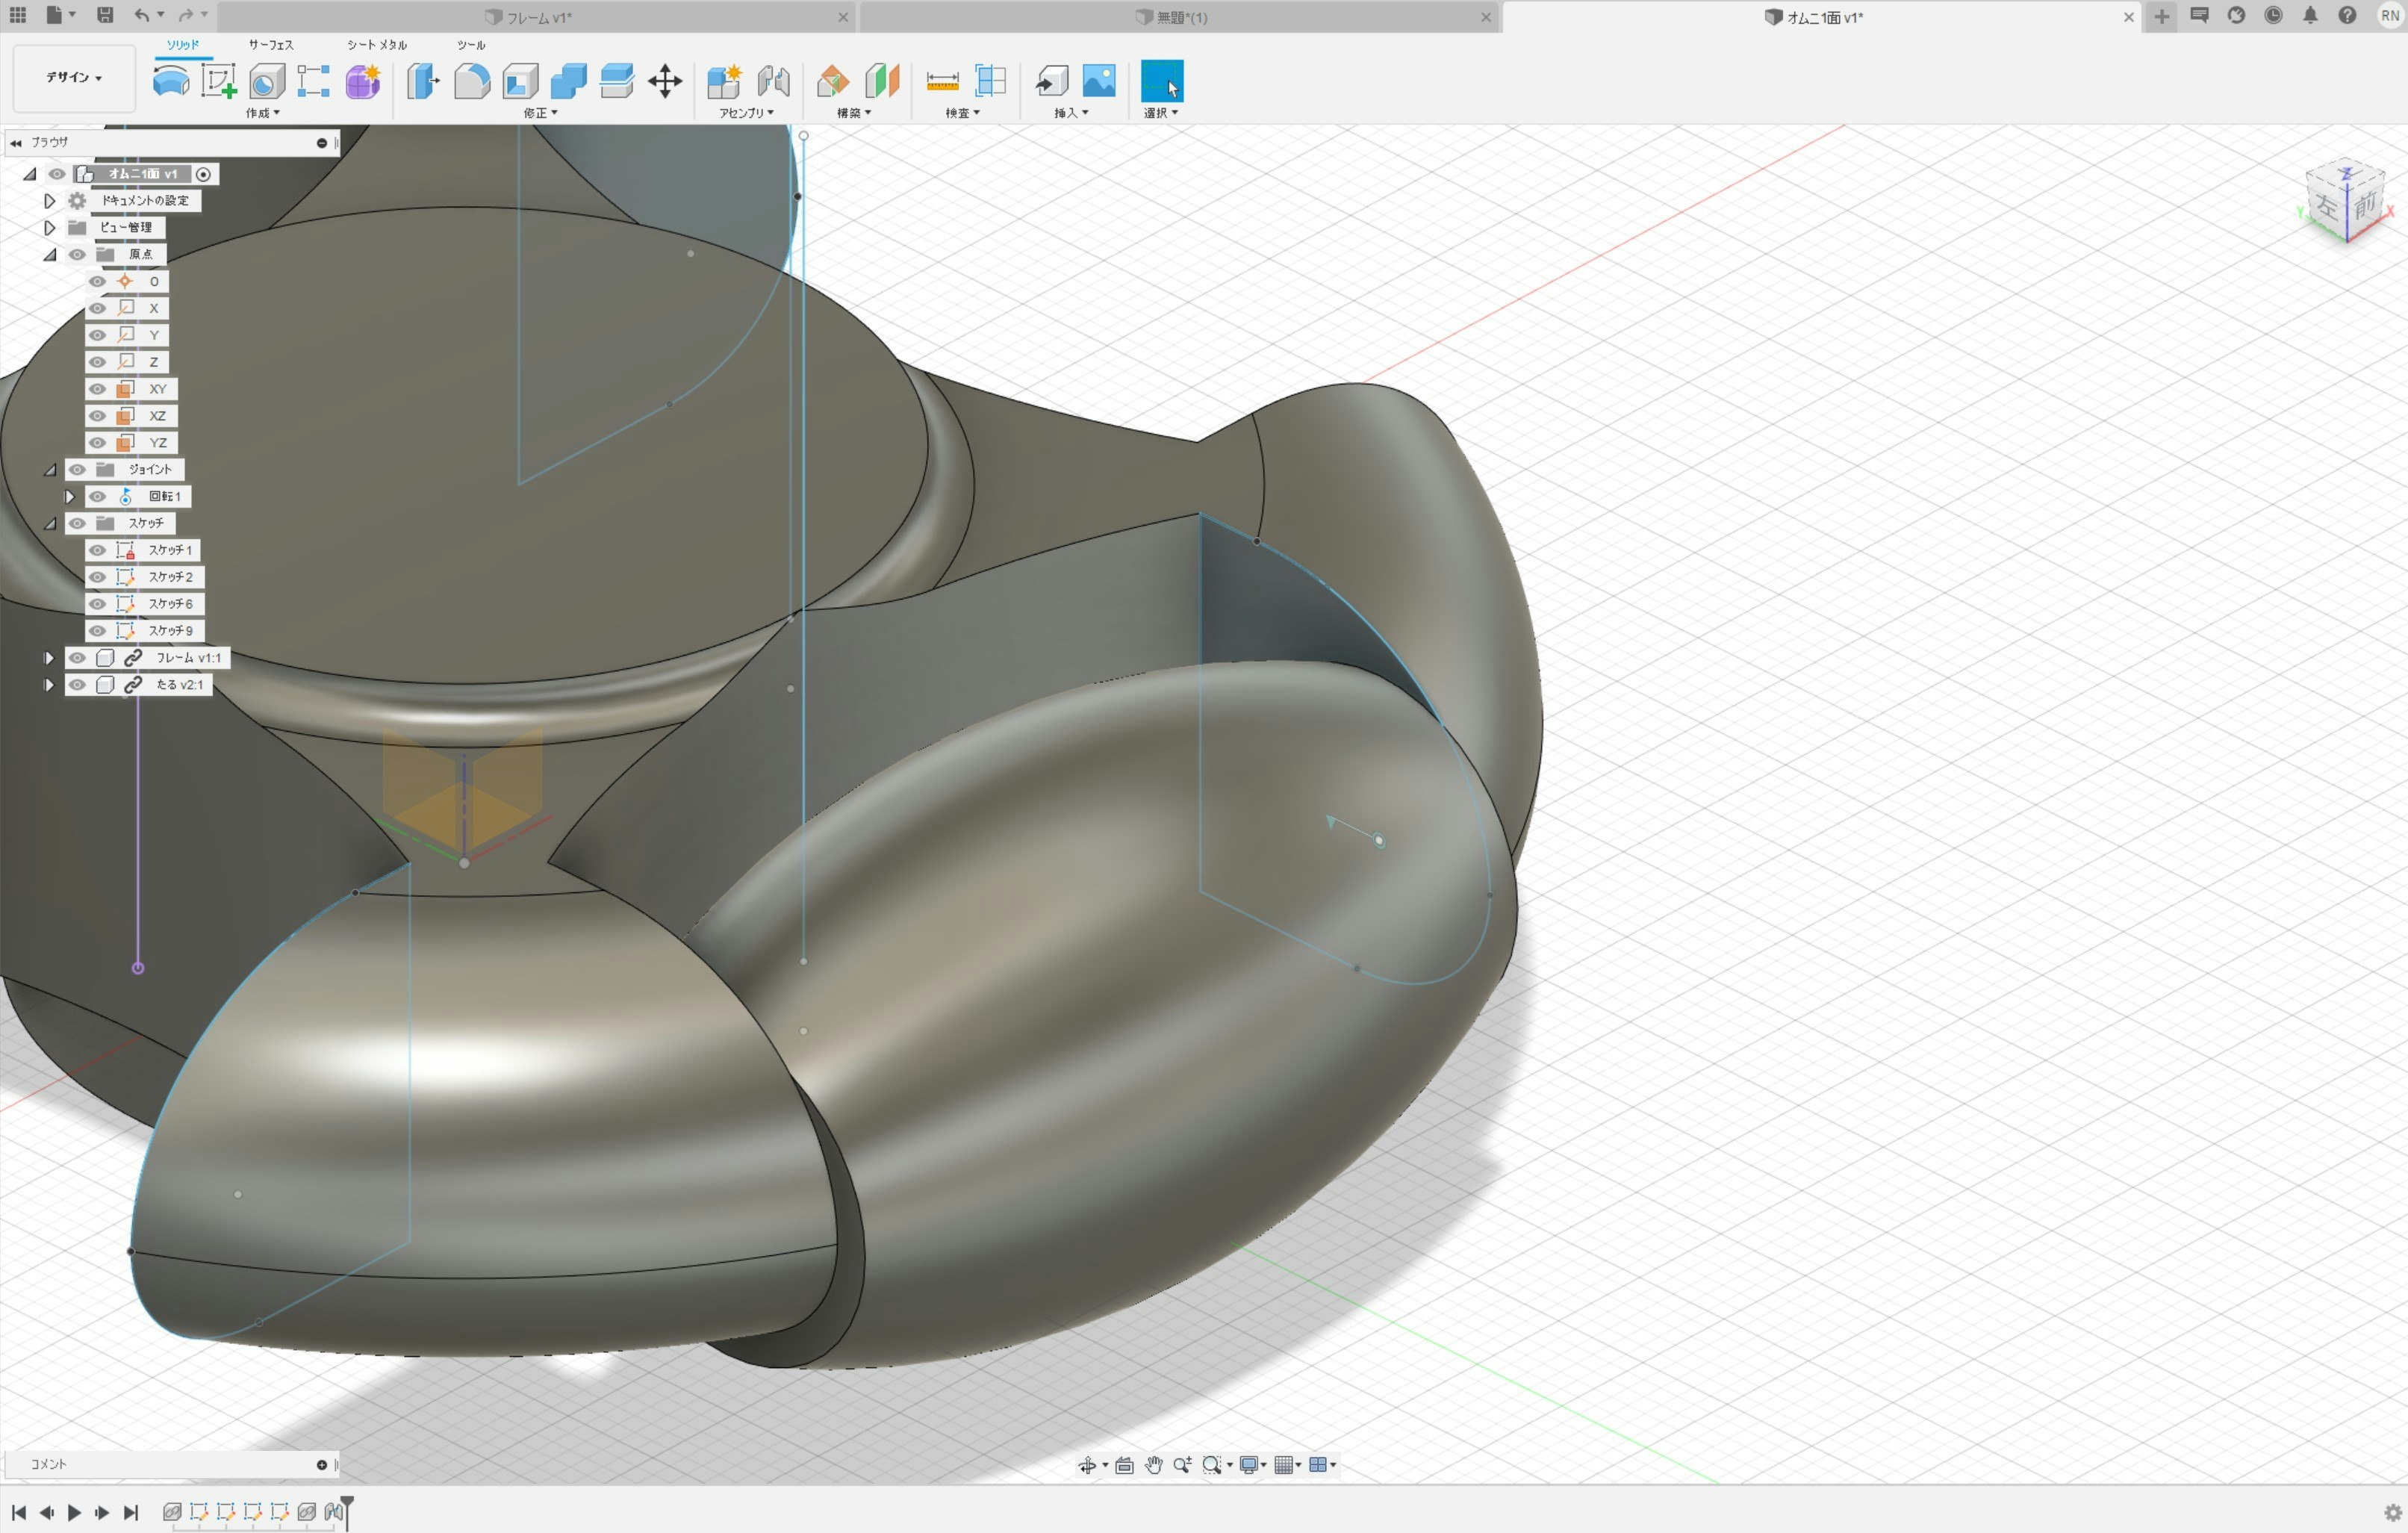
Task: Toggle visibility of the XY origin plane
Action: point(97,389)
